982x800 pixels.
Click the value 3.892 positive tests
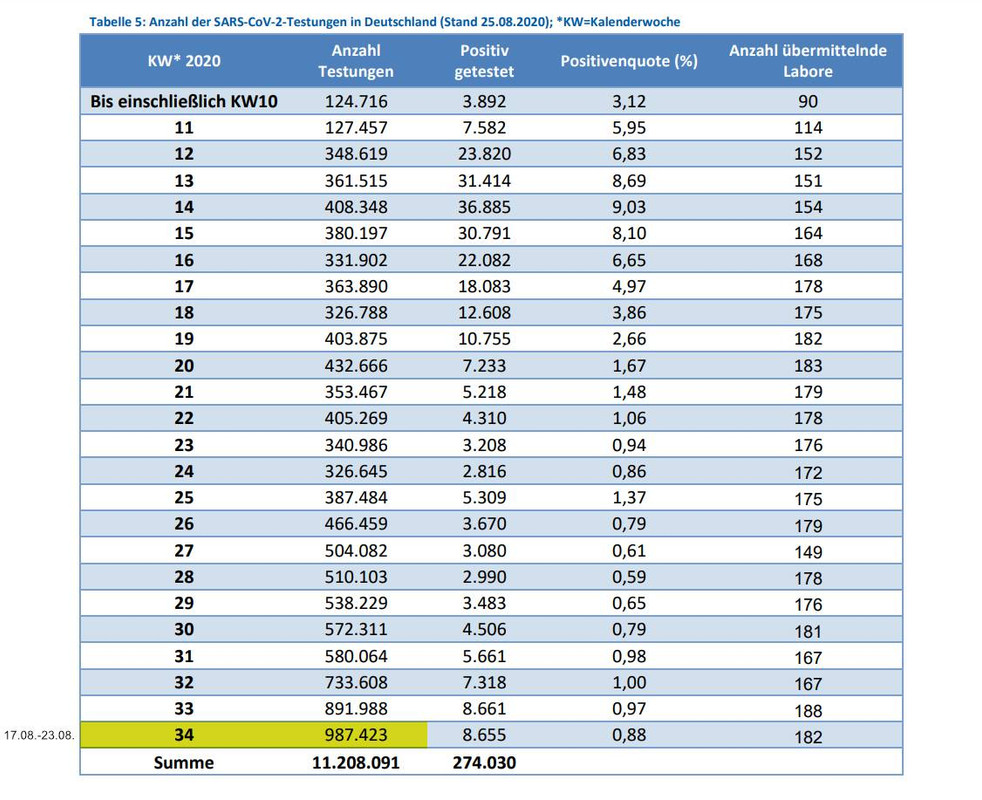coord(484,101)
